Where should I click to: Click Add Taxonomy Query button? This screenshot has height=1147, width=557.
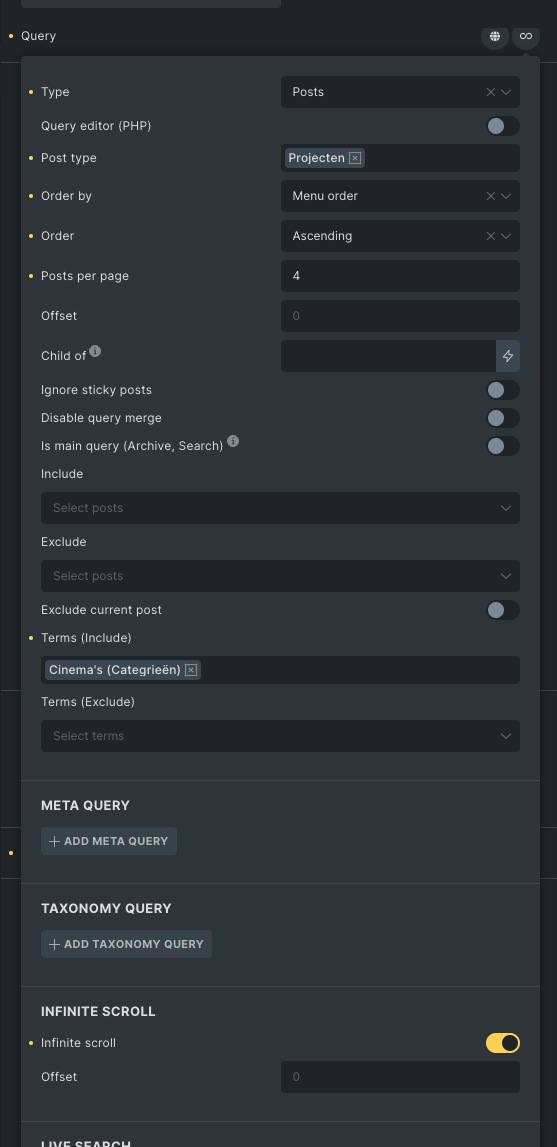(127, 944)
